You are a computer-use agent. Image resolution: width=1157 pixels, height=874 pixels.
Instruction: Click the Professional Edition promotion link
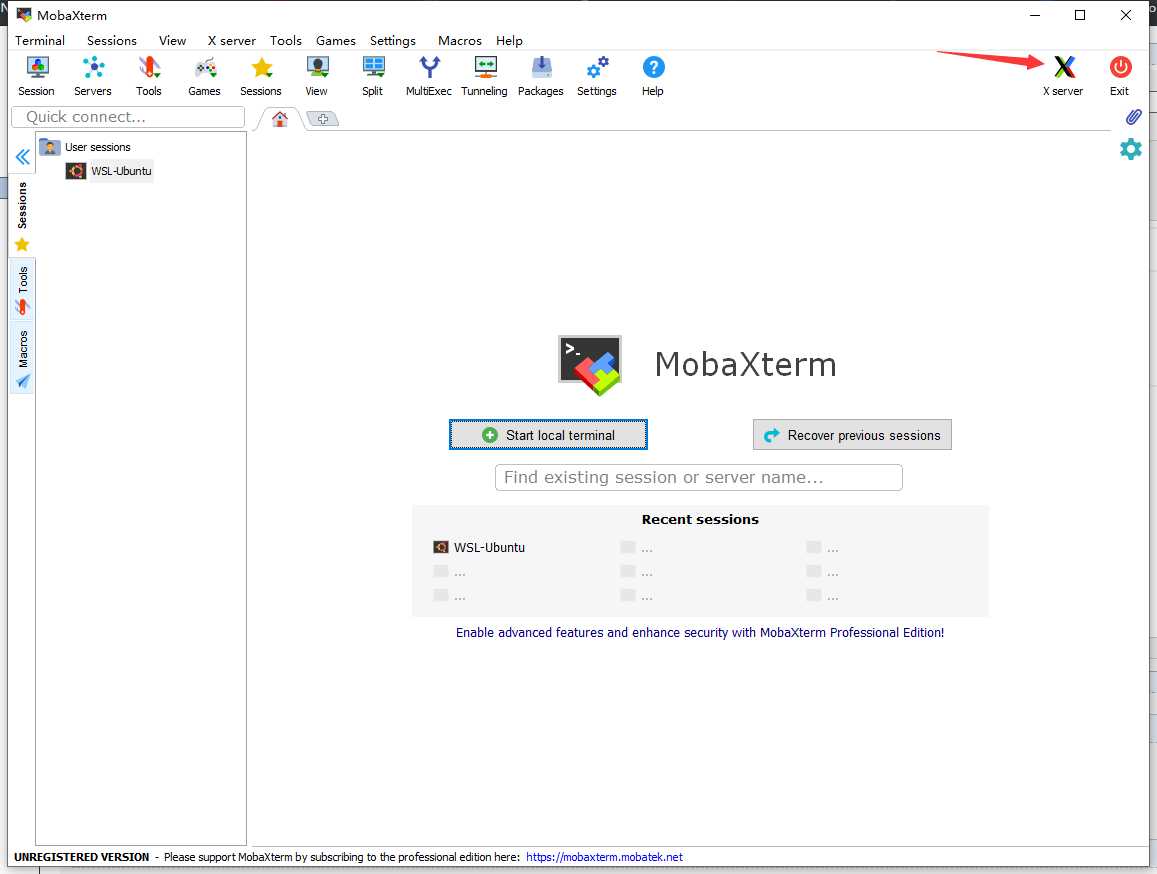point(700,633)
